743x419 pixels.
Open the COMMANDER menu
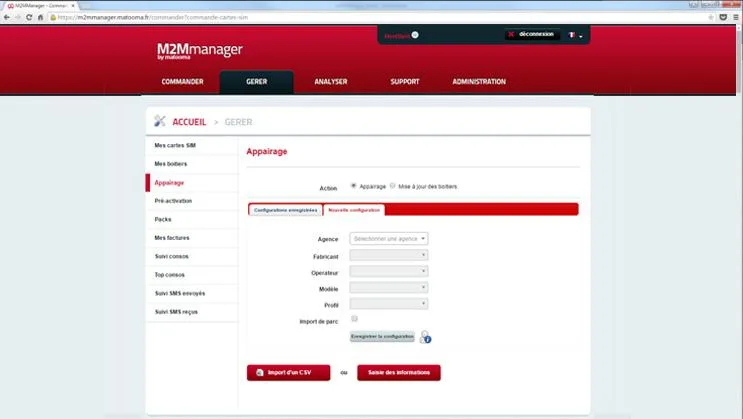coord(182,82)
